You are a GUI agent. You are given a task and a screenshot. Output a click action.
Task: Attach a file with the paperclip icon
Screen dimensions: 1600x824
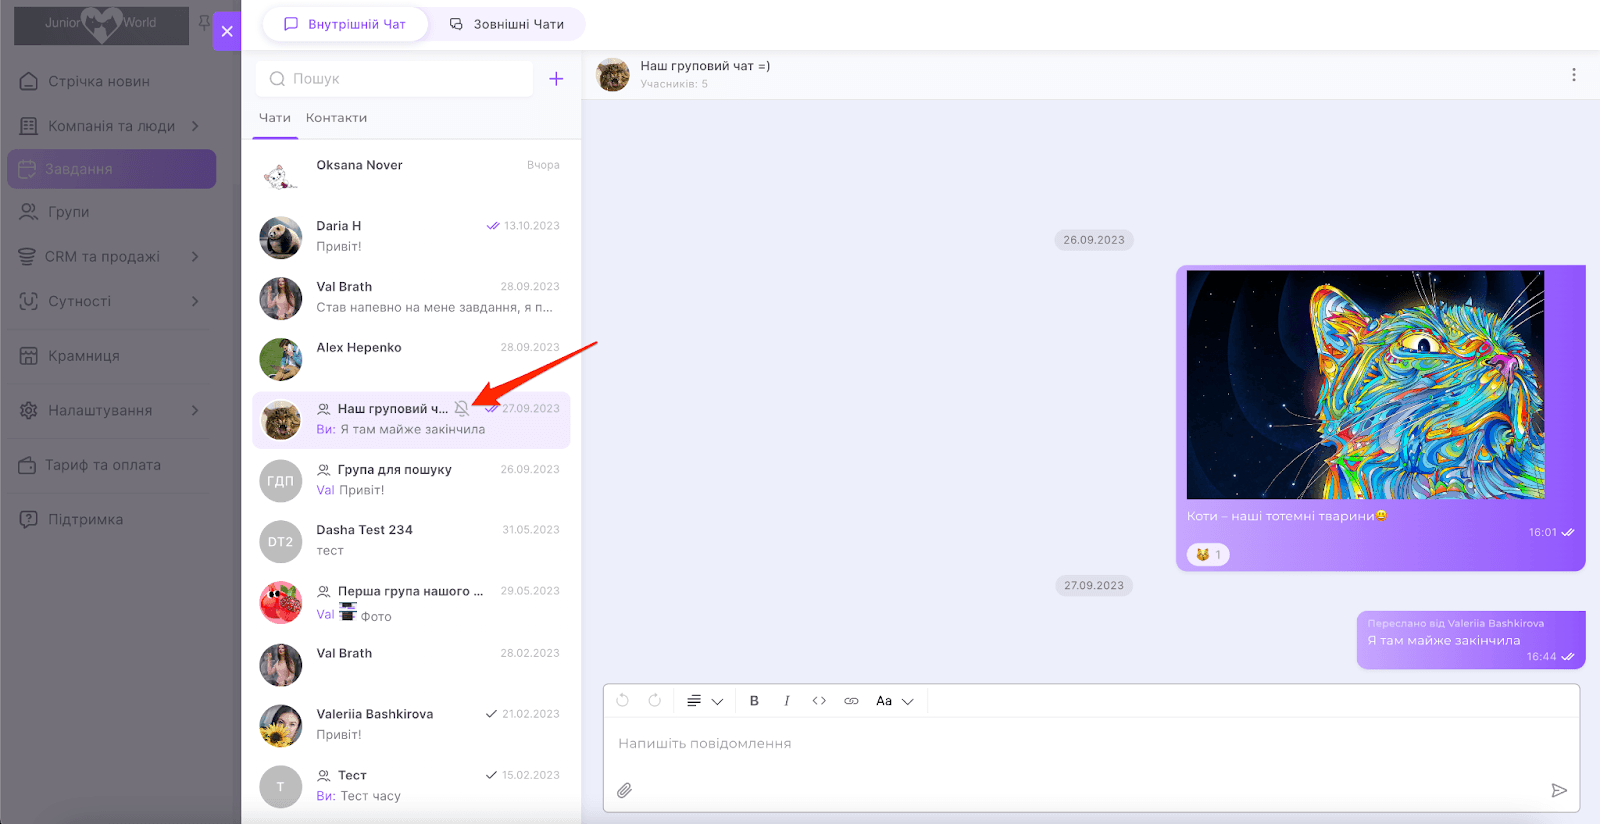click(624, 790)
